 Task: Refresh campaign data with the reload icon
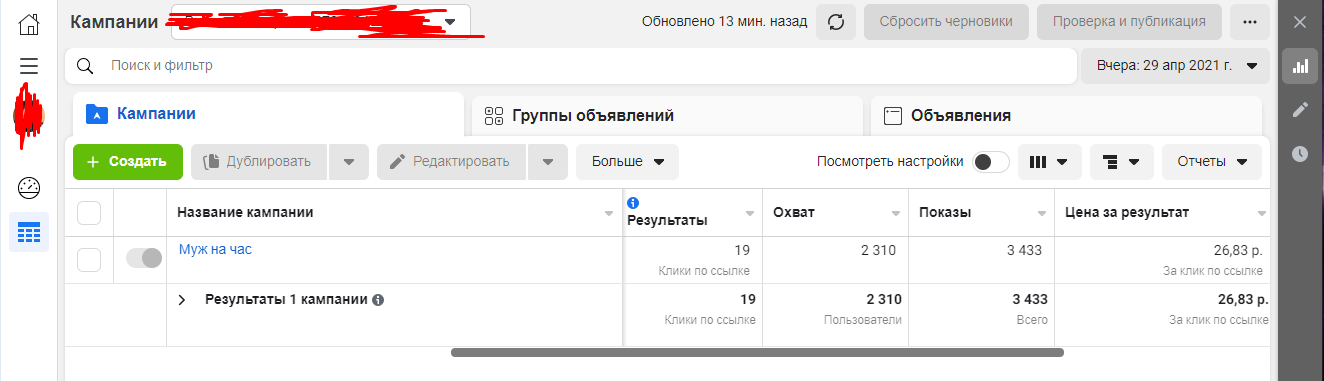pyautogui.click(x=836, y=22)
